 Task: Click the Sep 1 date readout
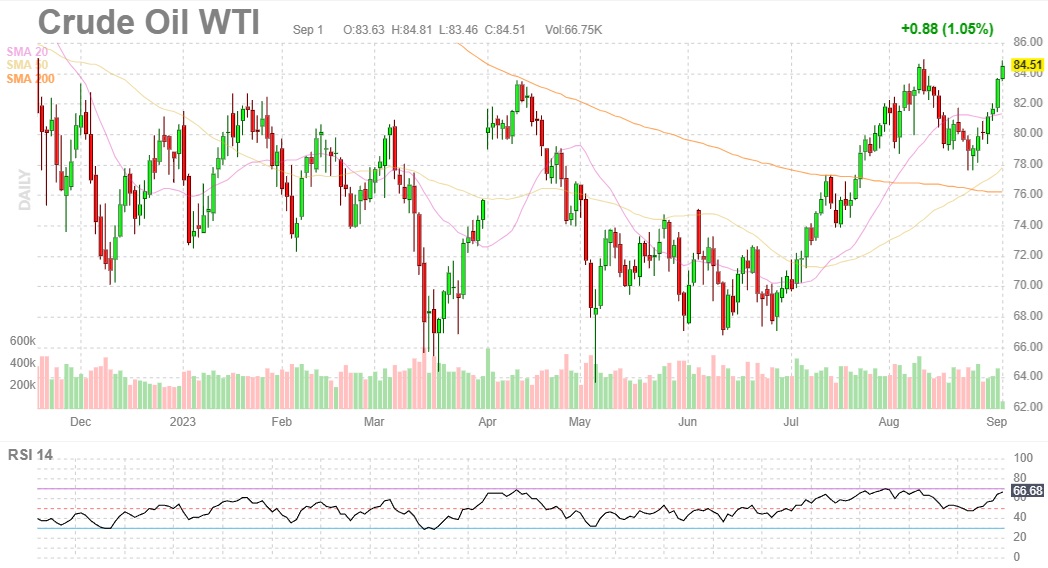point(307,30)
